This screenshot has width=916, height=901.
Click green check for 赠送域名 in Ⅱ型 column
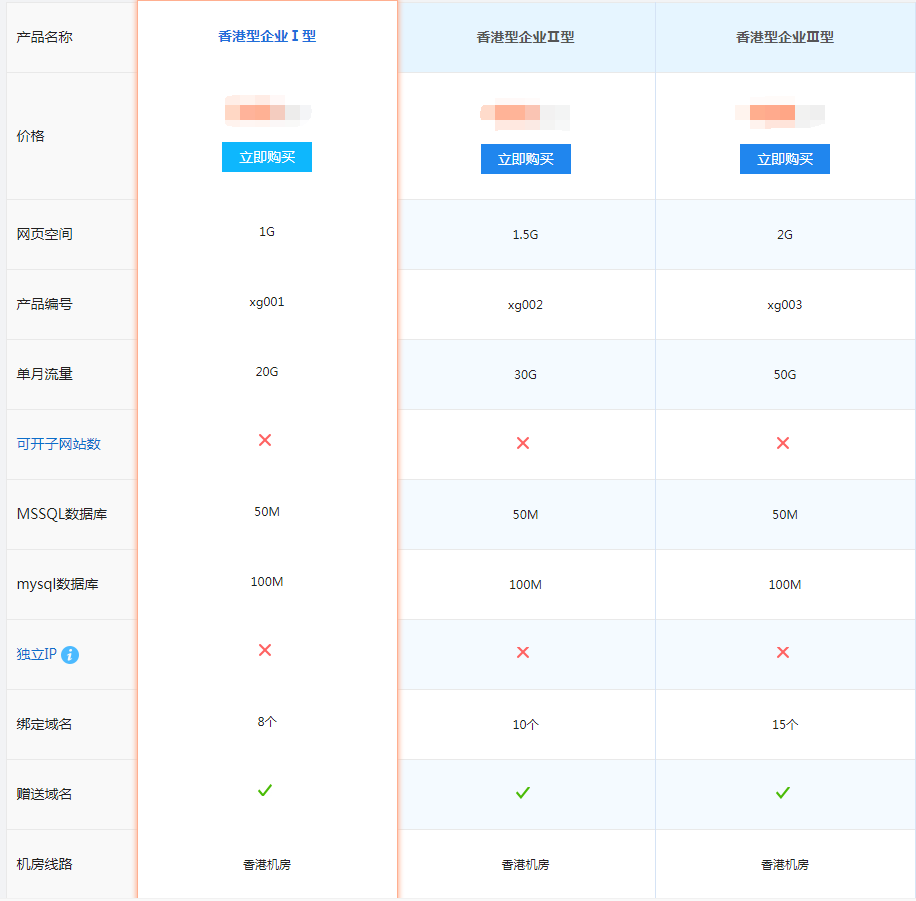(523, 793)
